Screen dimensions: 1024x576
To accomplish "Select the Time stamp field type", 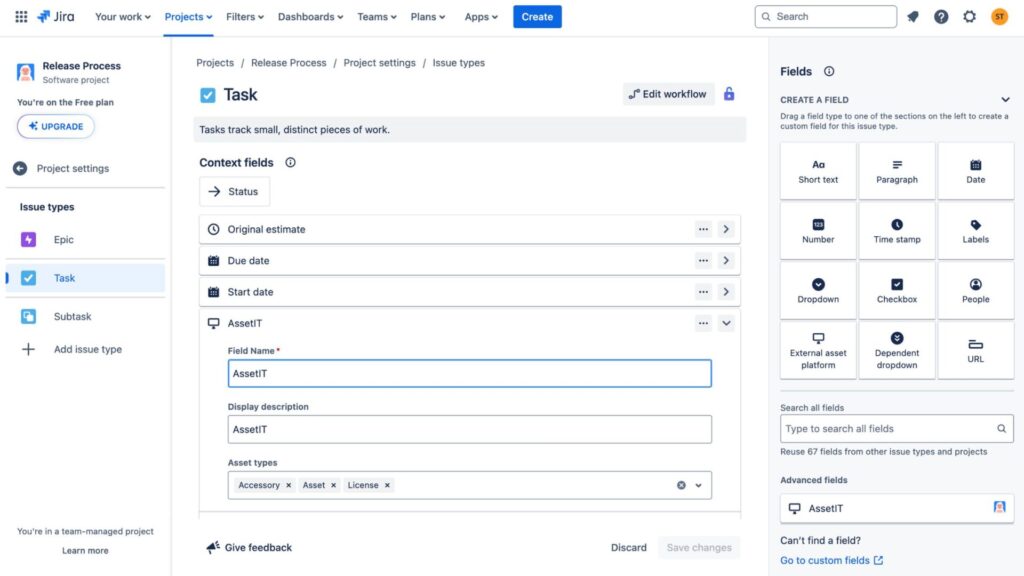I will [897, 230].
